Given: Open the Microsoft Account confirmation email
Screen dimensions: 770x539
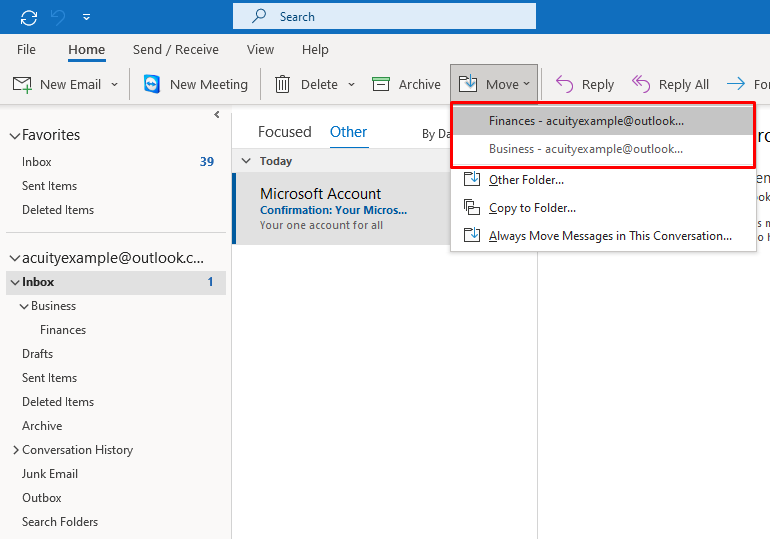Looking at the screenshot, I should 342,209.
